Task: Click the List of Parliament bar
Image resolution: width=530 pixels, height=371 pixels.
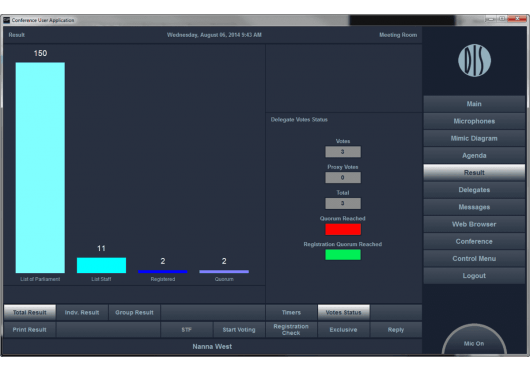Action: [x=40, y=168]
